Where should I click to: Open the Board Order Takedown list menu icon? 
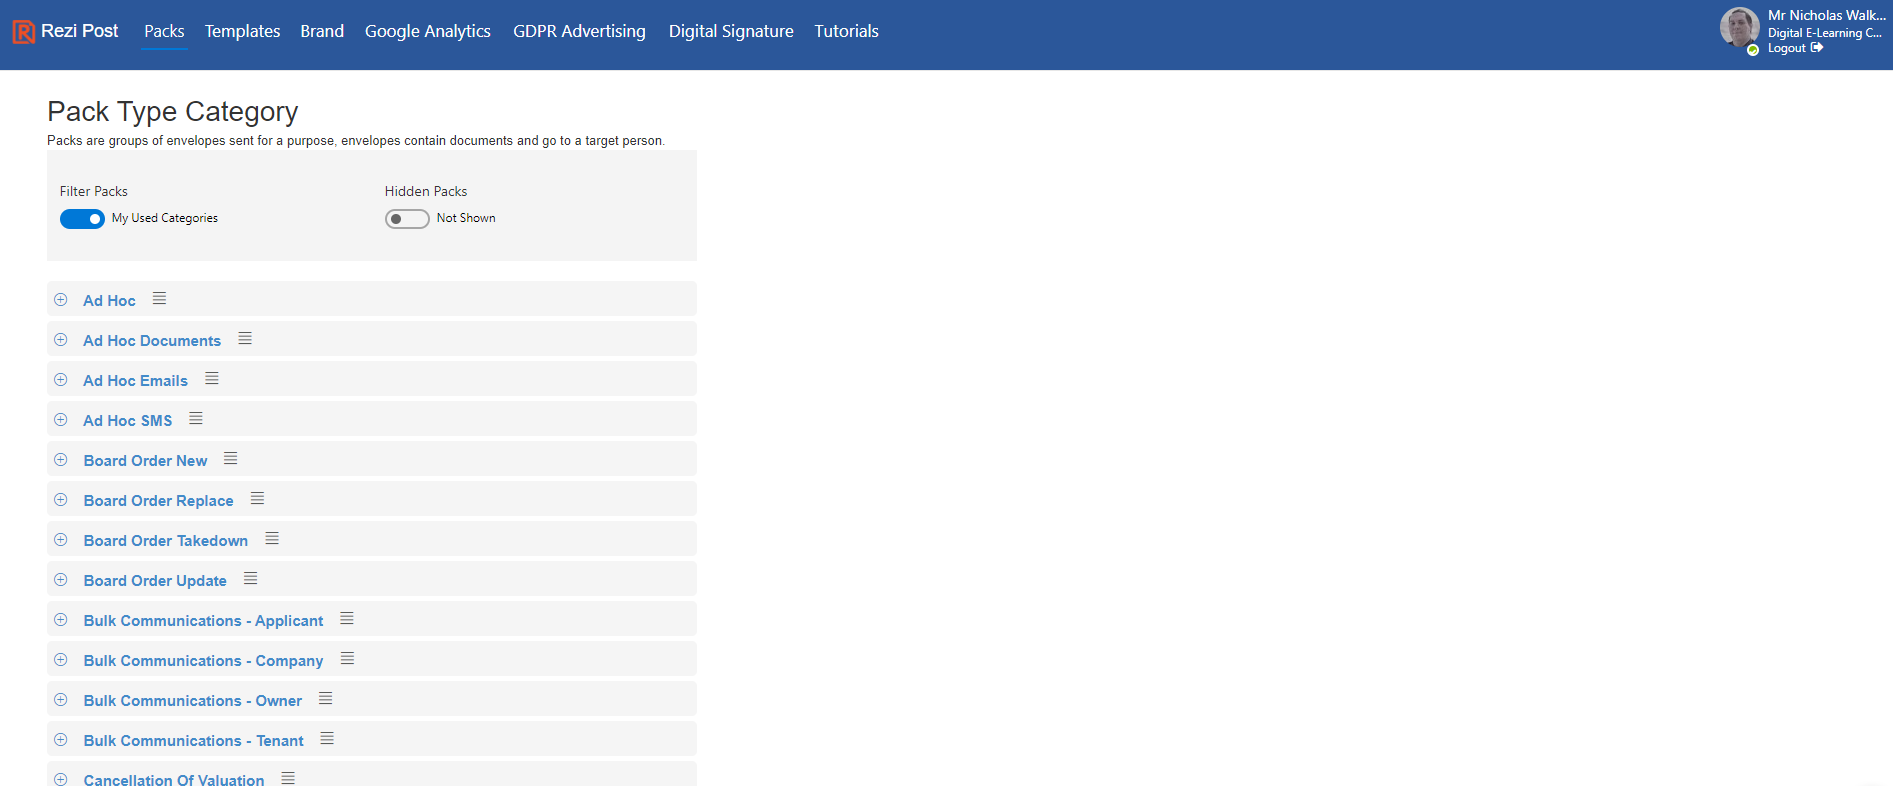point(272,539)
